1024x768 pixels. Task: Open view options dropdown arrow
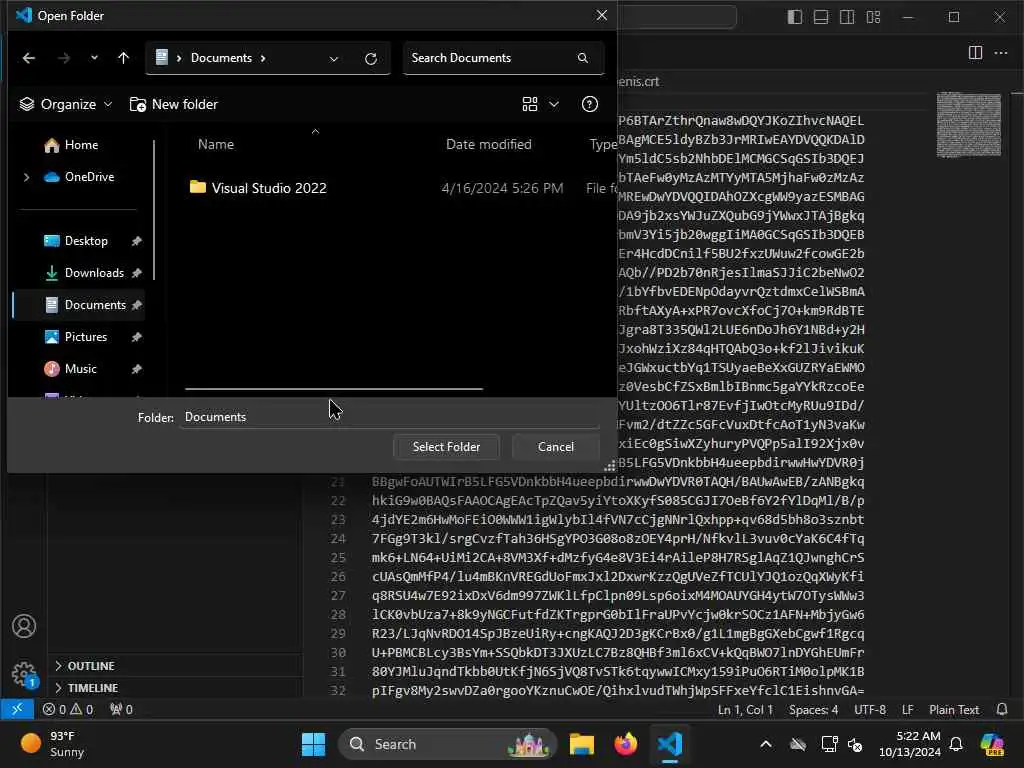pyautogui.click(x=554, y=104)
